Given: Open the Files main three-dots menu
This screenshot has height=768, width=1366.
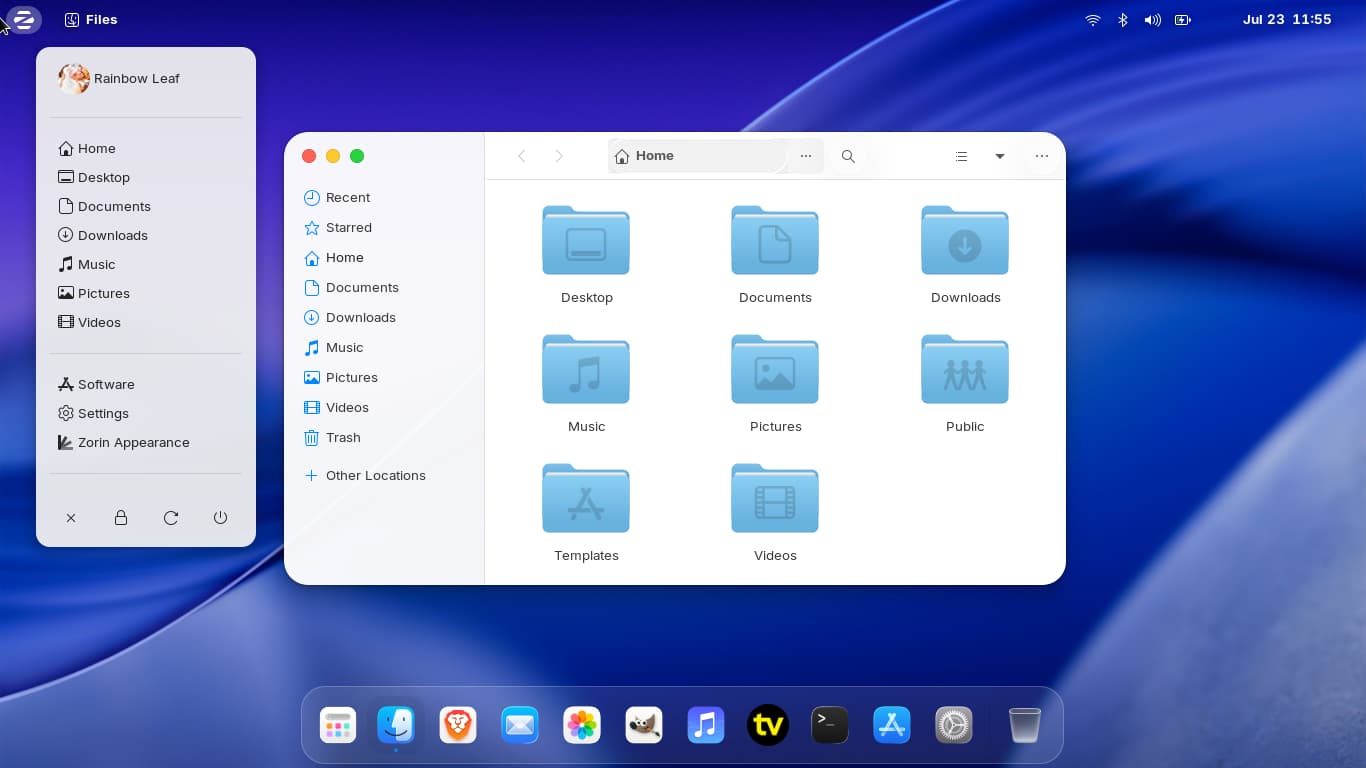Looking at the screenshot, I should (x=1042, y=156).
